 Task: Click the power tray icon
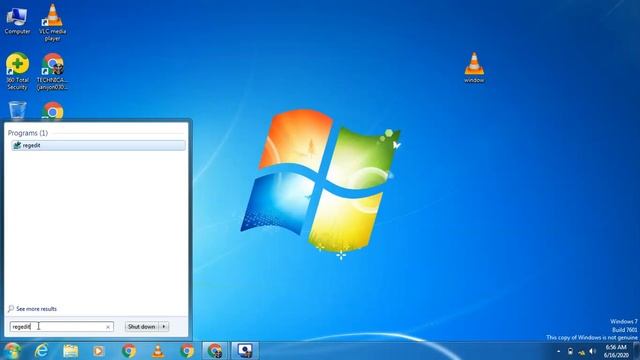tap(570, 351)
